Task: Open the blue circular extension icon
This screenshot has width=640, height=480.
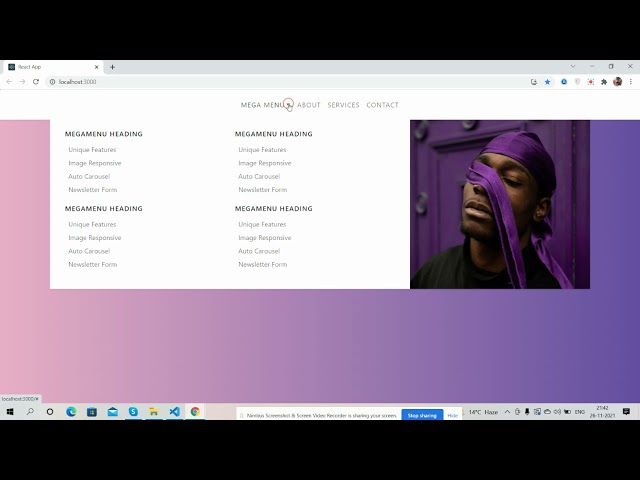Action: (564, 82)
